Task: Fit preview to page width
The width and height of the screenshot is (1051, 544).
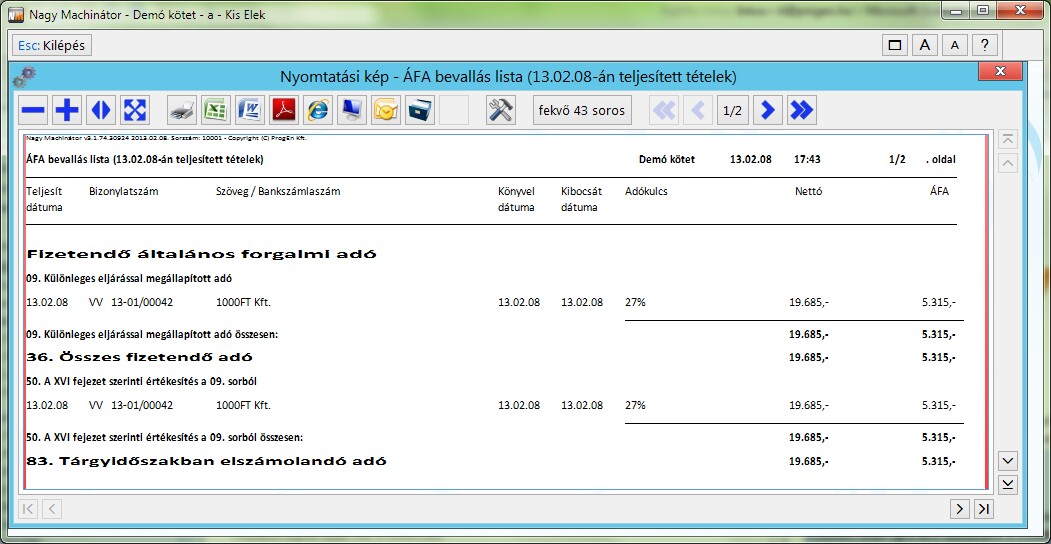Action: pyautogui.click(x=101, y=110)
